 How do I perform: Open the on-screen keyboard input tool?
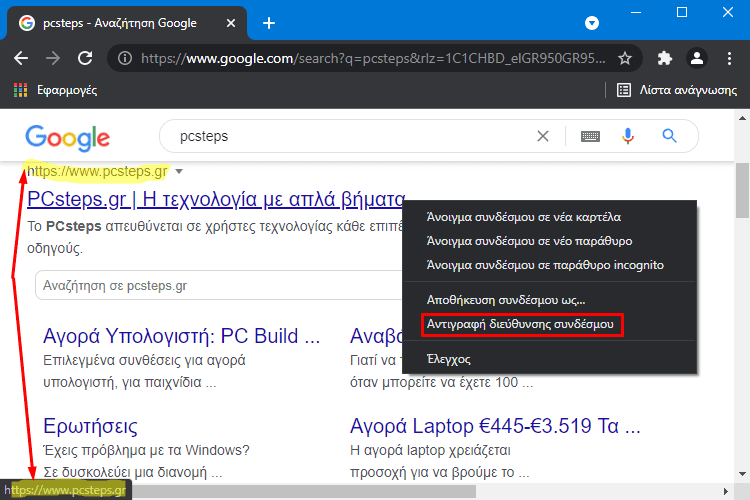pos(590,136)
